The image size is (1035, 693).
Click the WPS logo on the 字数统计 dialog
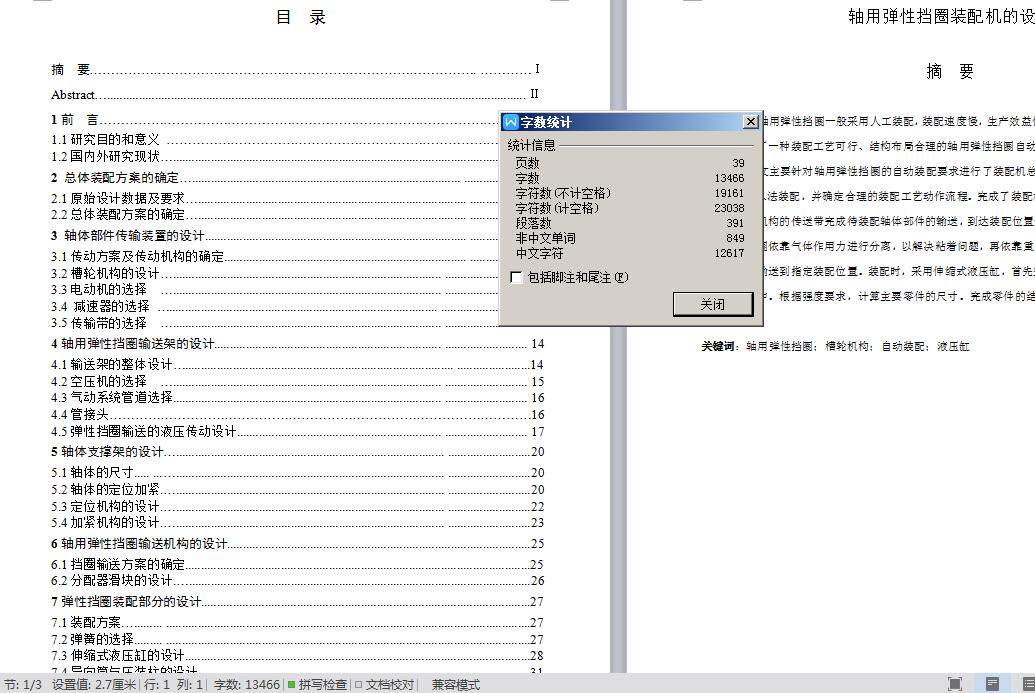tap(508, 121)
